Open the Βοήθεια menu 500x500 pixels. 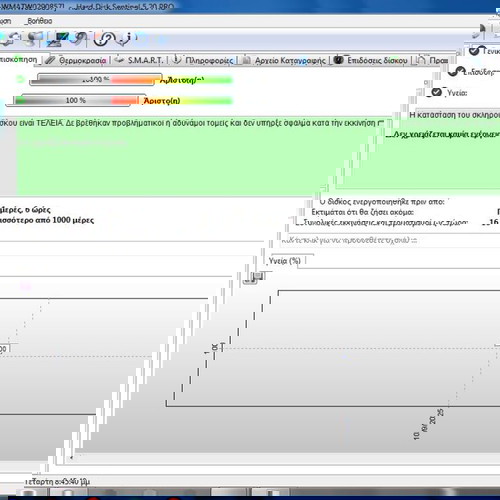pos(40,21)
